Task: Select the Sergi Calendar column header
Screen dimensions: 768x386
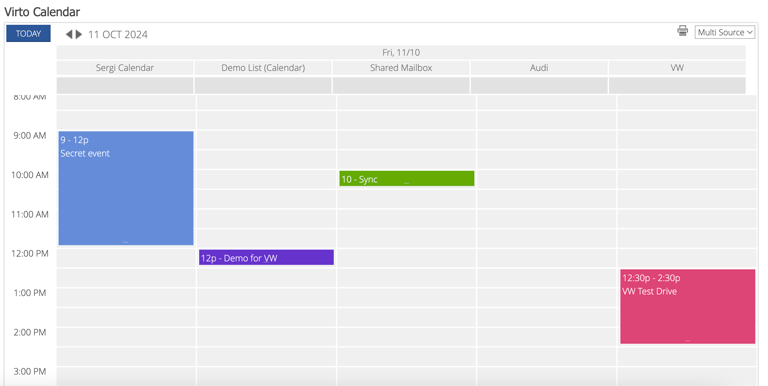Action: (125, 68)
